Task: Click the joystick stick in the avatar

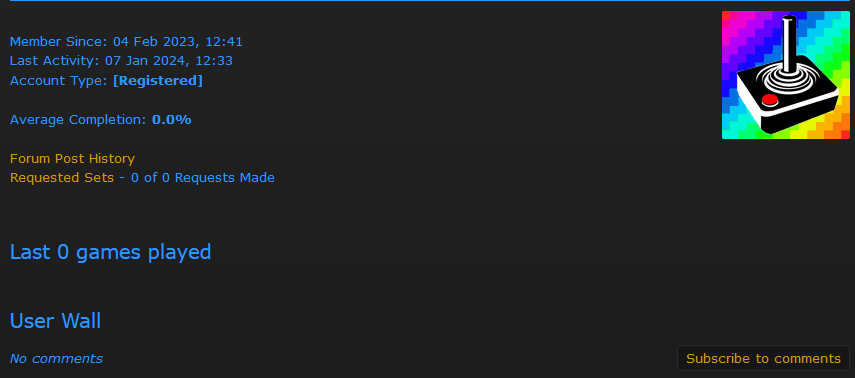Action: pyautogui.click(x=788, y=44)
